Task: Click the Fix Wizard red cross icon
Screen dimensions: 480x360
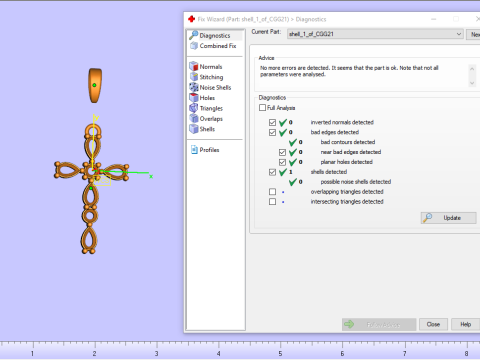Action: [191, 19]
